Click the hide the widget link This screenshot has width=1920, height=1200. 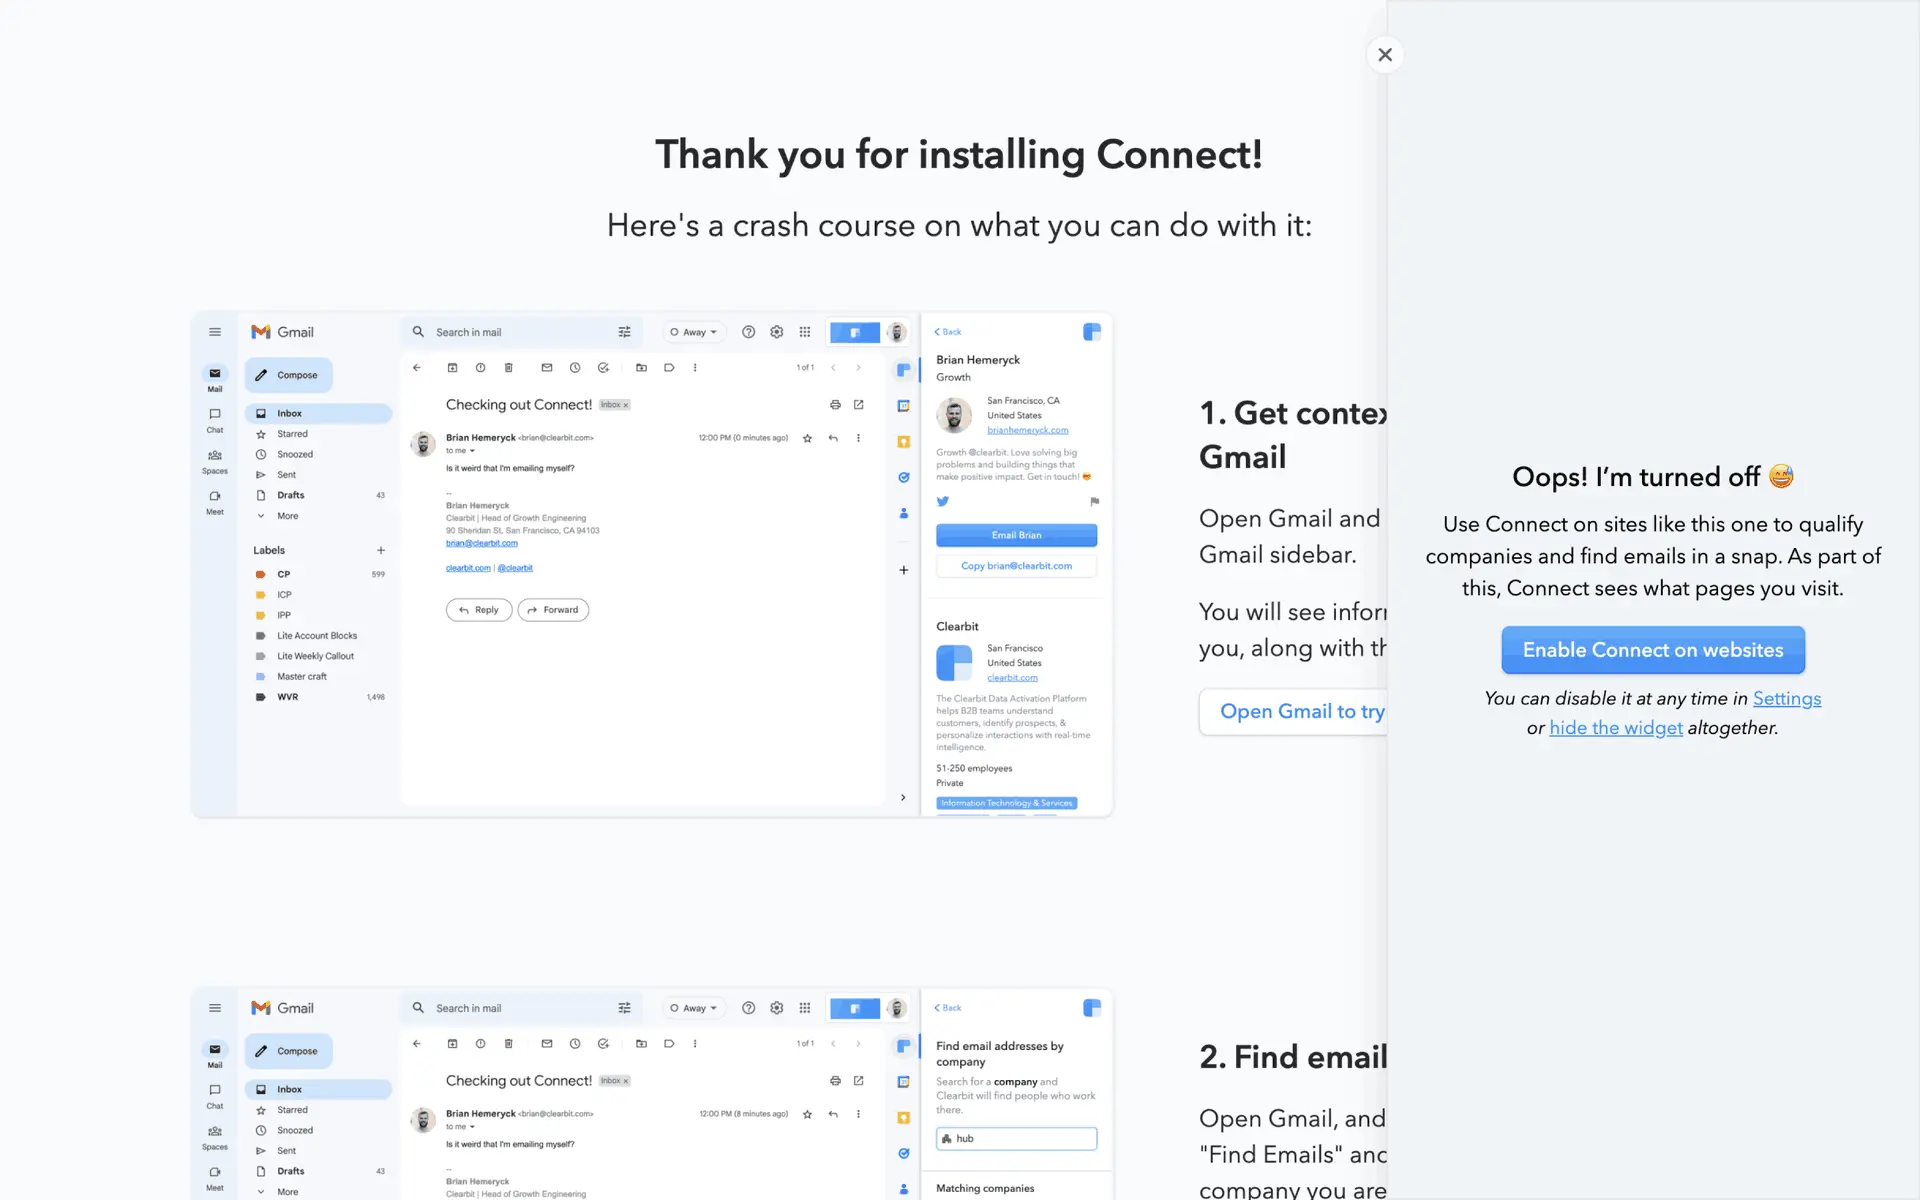pos(1615,728)
